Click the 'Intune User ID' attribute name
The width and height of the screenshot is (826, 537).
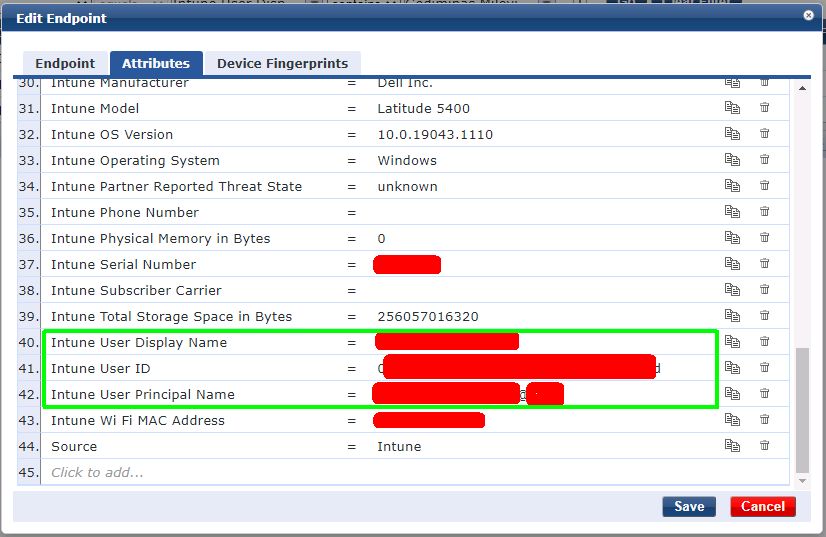coord(101,368)
